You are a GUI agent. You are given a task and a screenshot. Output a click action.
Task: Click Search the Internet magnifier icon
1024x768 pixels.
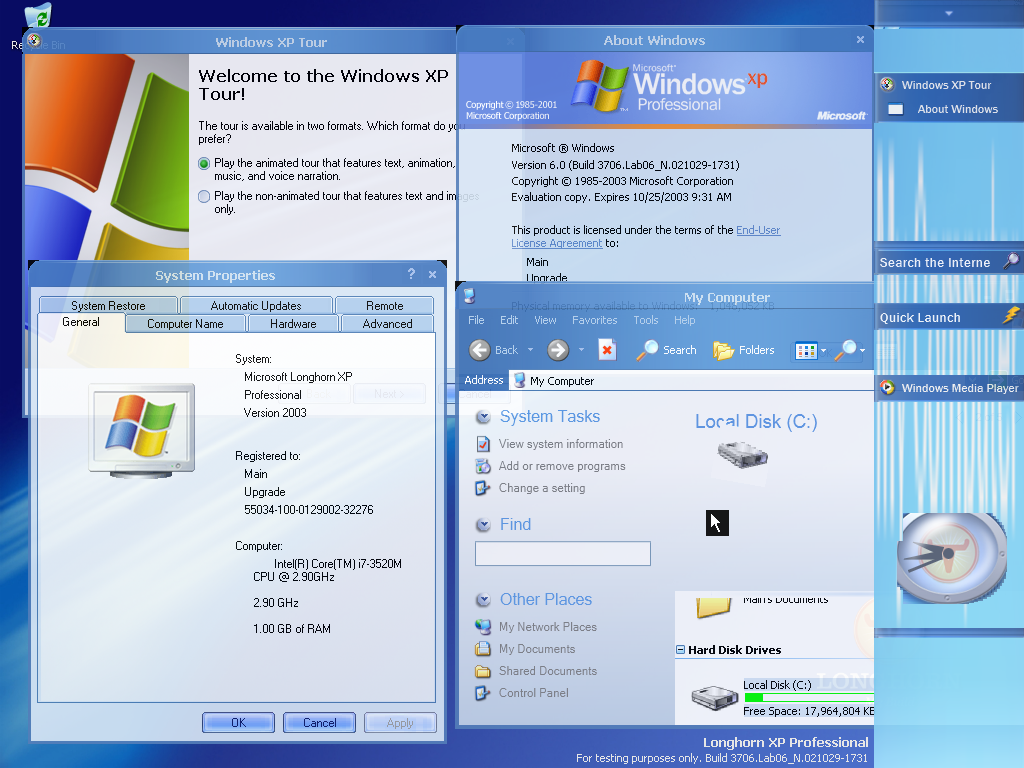[x=1010, y=261]
